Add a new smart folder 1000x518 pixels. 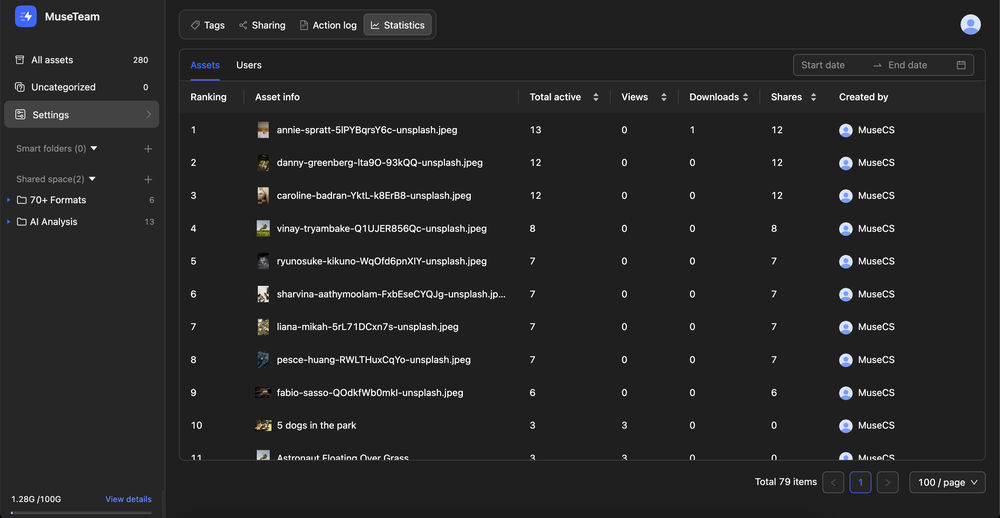tap(148, 149)
